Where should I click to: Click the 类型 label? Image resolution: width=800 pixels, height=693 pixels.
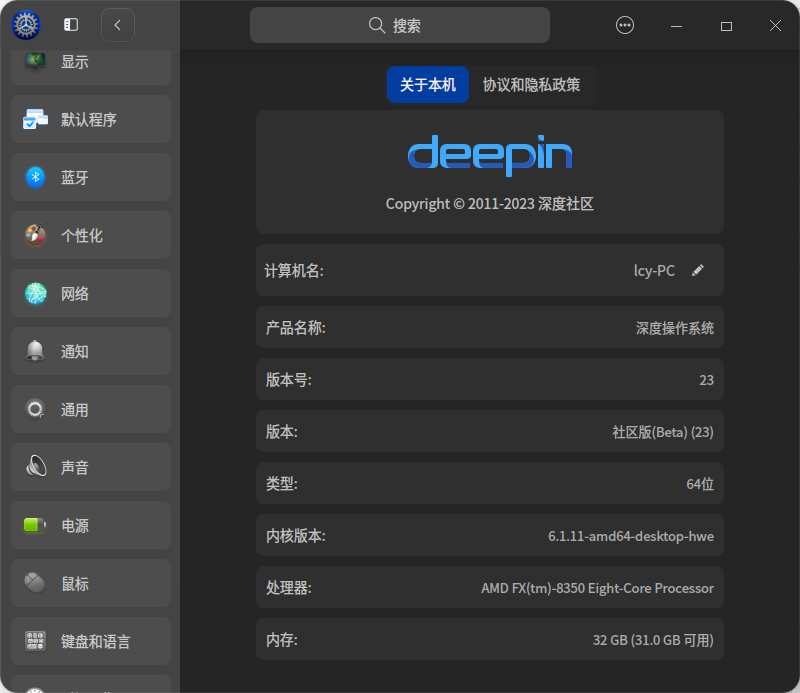(282, 483)
